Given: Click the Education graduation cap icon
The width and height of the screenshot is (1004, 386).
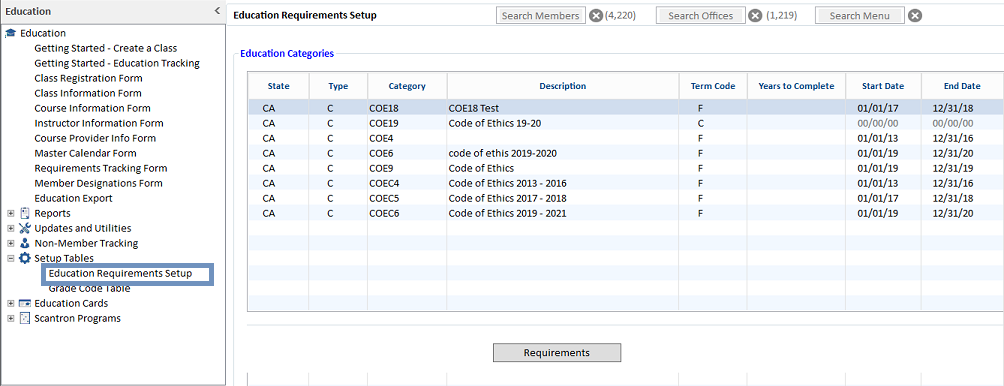Looking at the screenshot, I should pyautogui.click(x=10, y=33).
